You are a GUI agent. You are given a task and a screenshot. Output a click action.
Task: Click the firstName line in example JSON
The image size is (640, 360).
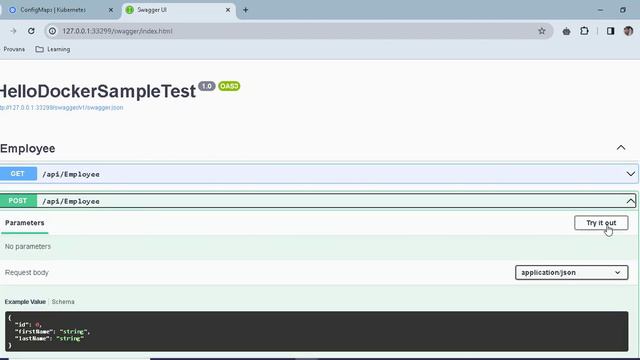tap(52, 331)
